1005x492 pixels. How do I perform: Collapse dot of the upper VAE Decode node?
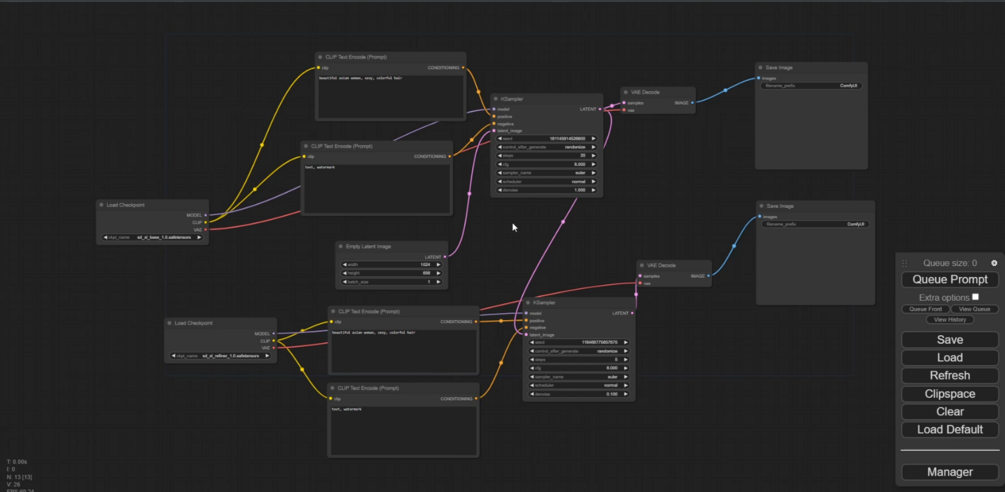626,92
